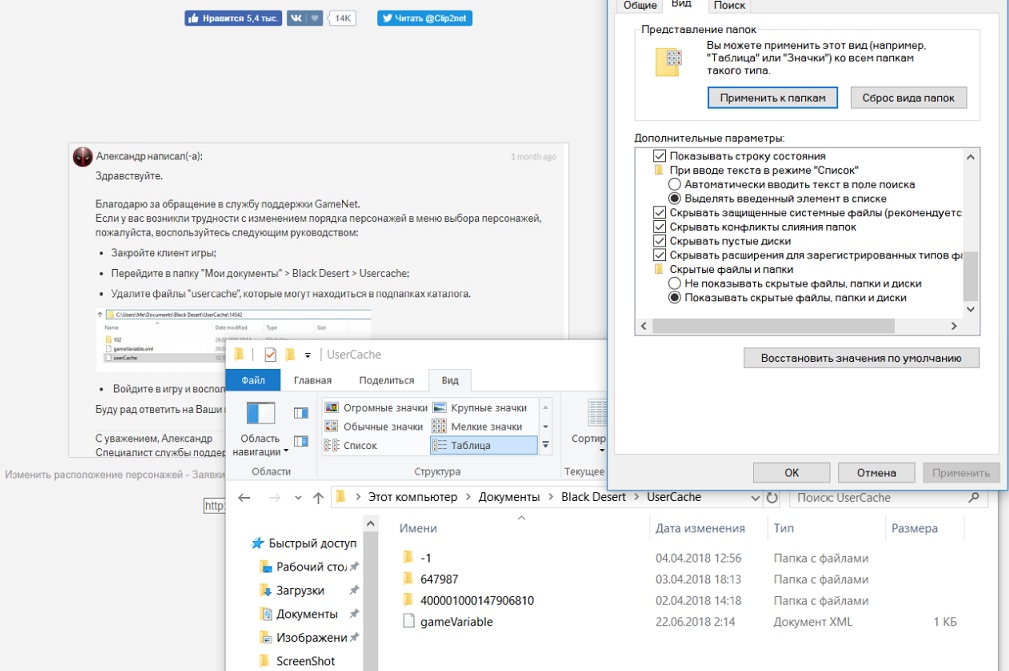Switch to the Поделиться ribbon tab
The width and height of the screenshot is (1009, 671).
(386, 380)
